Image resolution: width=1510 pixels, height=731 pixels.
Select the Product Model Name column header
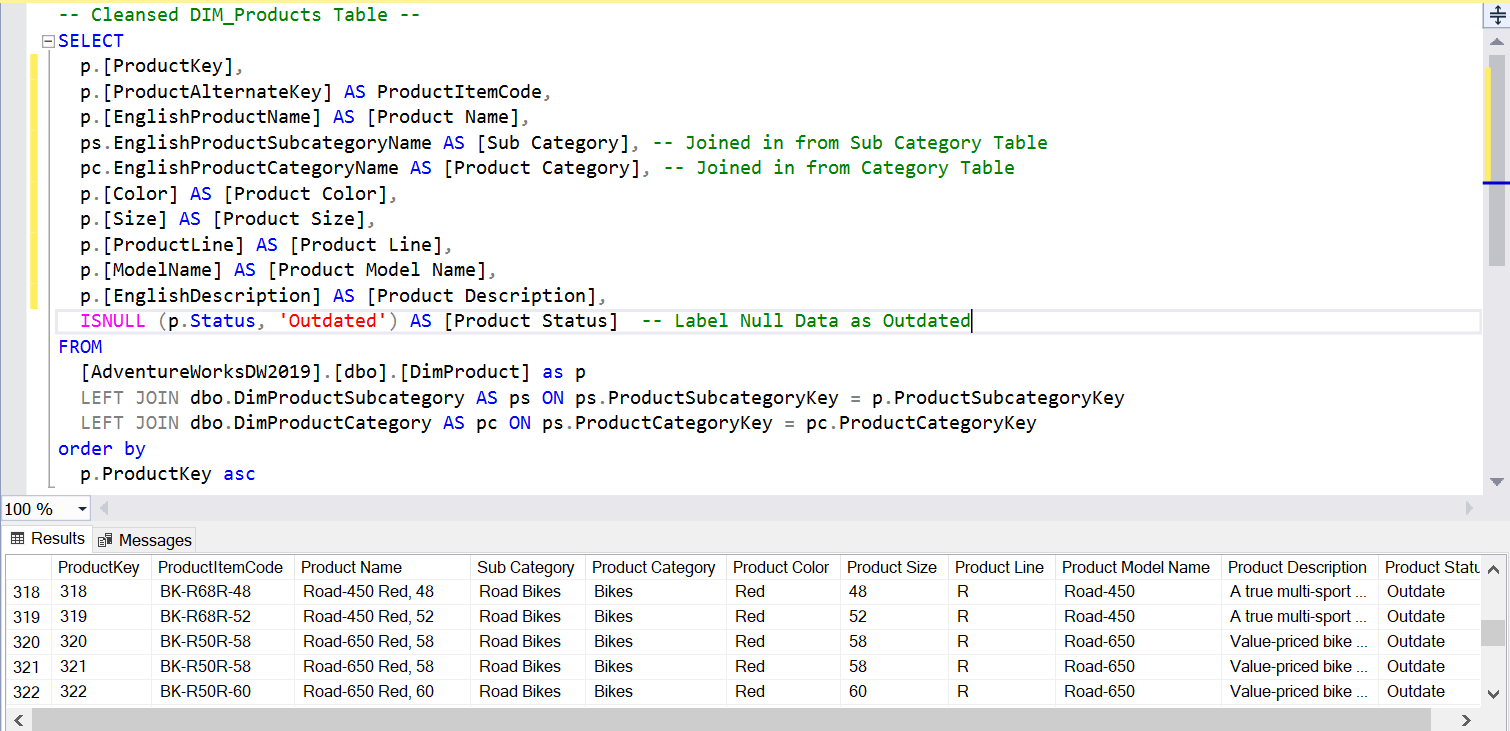pos(1138,567)
